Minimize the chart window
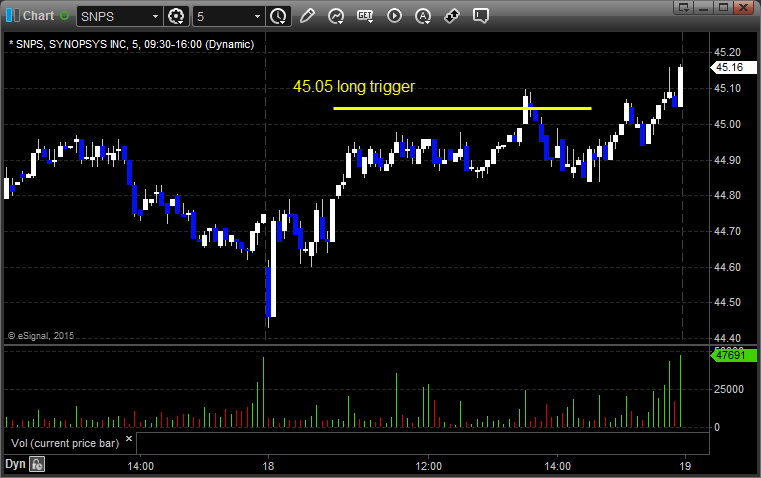The height and width of the screenshot is (478, 761). pyautogui.click(x=704, y=7)
